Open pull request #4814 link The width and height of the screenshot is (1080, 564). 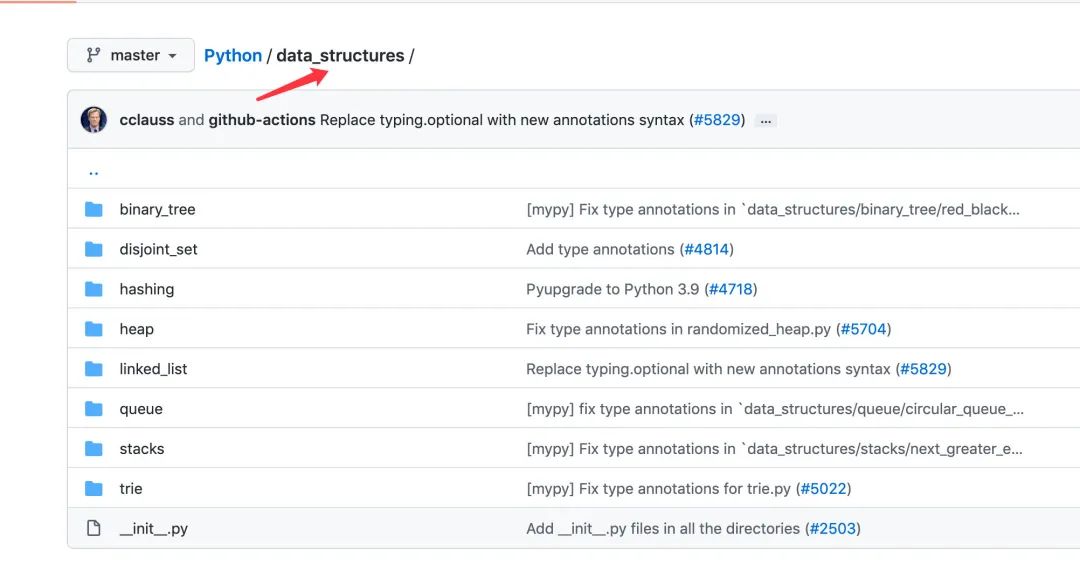(x=706, y=249)
